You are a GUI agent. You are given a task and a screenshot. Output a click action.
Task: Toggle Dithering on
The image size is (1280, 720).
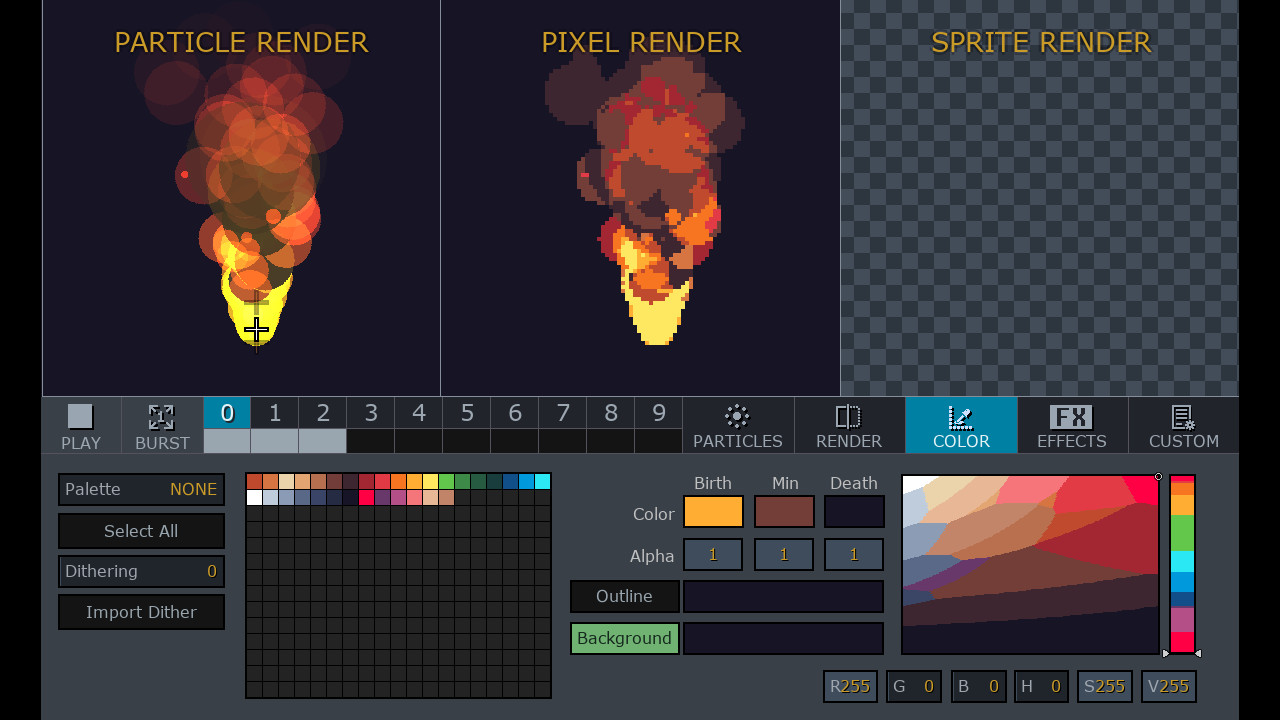141,571
